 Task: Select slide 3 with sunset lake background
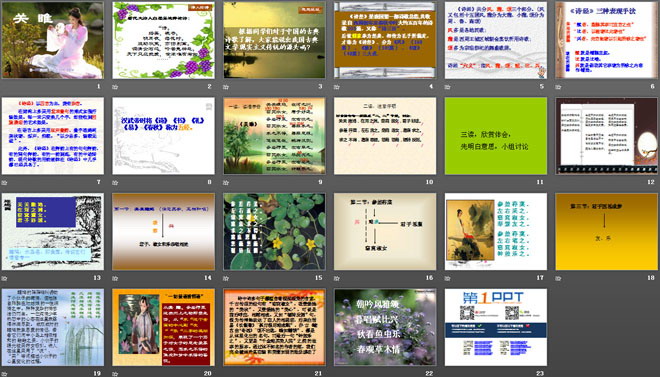click(x=274, y=40)
